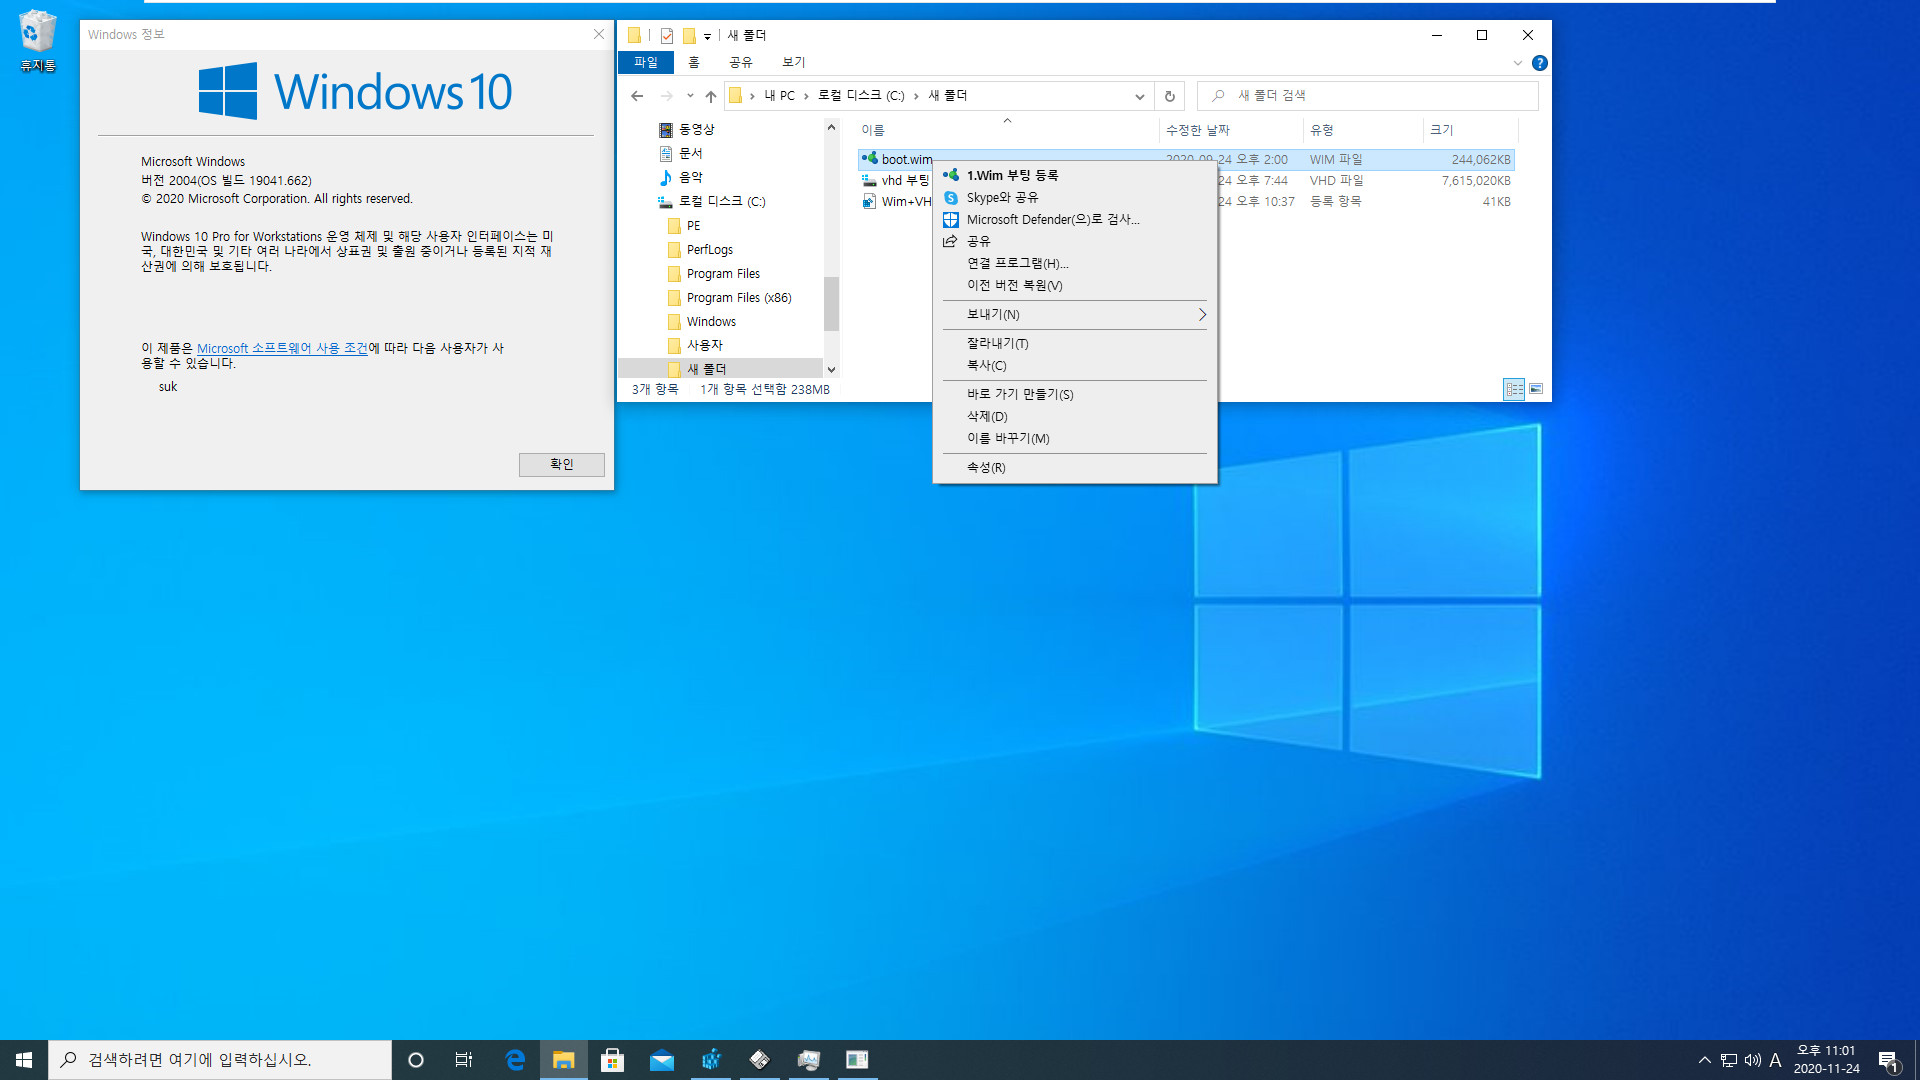Open Microsoft 소프트웨어 사용 조건 link
The image size is (1920, 1080).
pyautogui.click(x=282, y=349)
